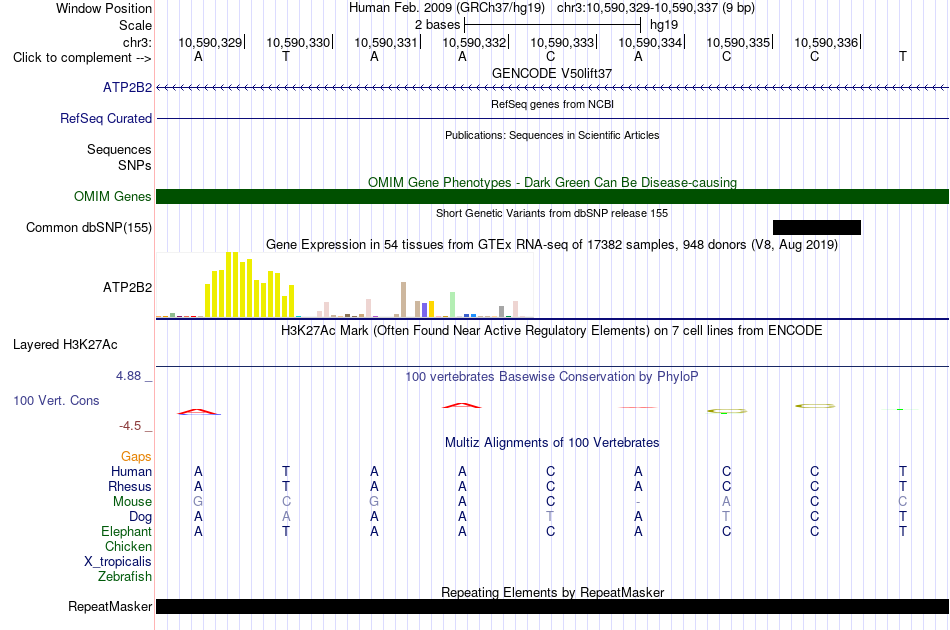Click the hg19 label beside the scale bar
950x630 pixels.
663,25
